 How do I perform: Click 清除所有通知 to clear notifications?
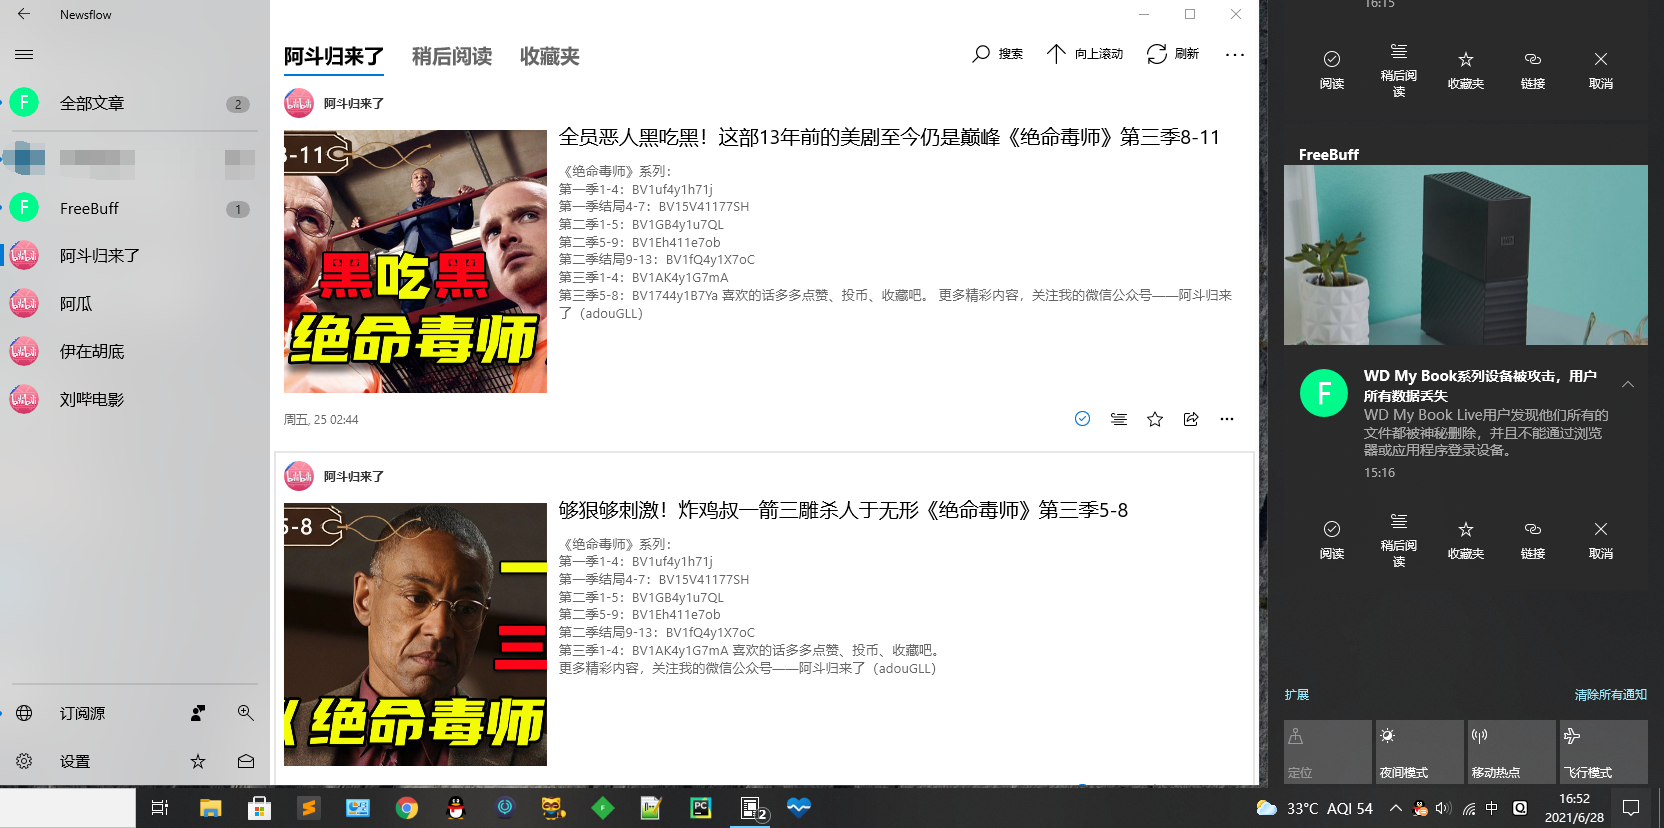click(x=1611, y=695)
